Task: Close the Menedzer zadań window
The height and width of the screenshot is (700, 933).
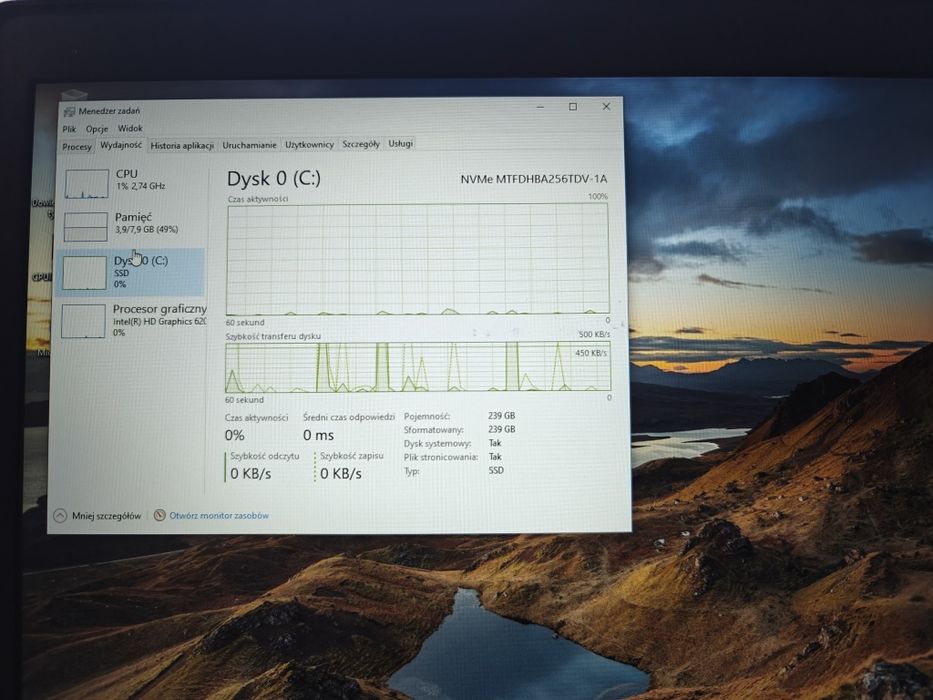Action: pos(606,107)
